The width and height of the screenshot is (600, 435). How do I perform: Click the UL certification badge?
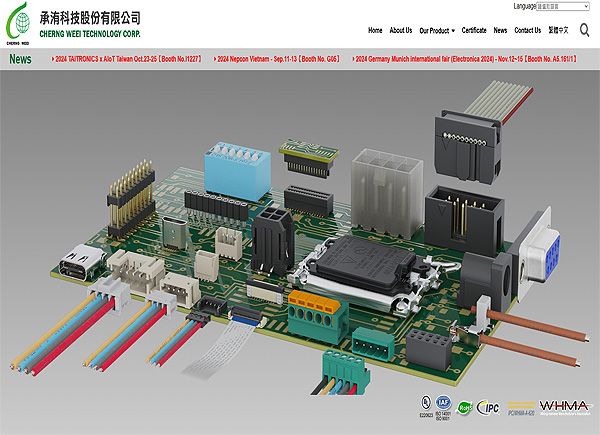coord(427,405)
